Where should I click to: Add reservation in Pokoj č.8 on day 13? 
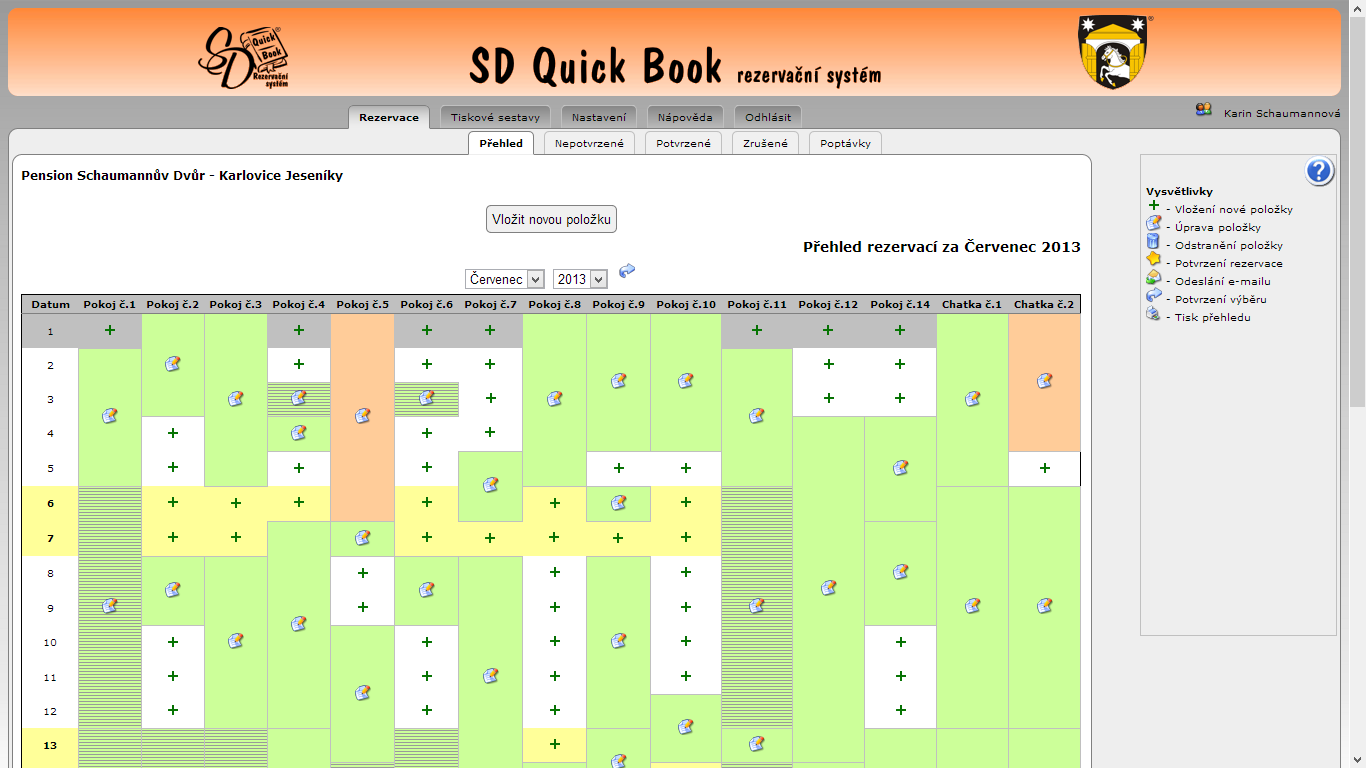[x=555, y=744]
